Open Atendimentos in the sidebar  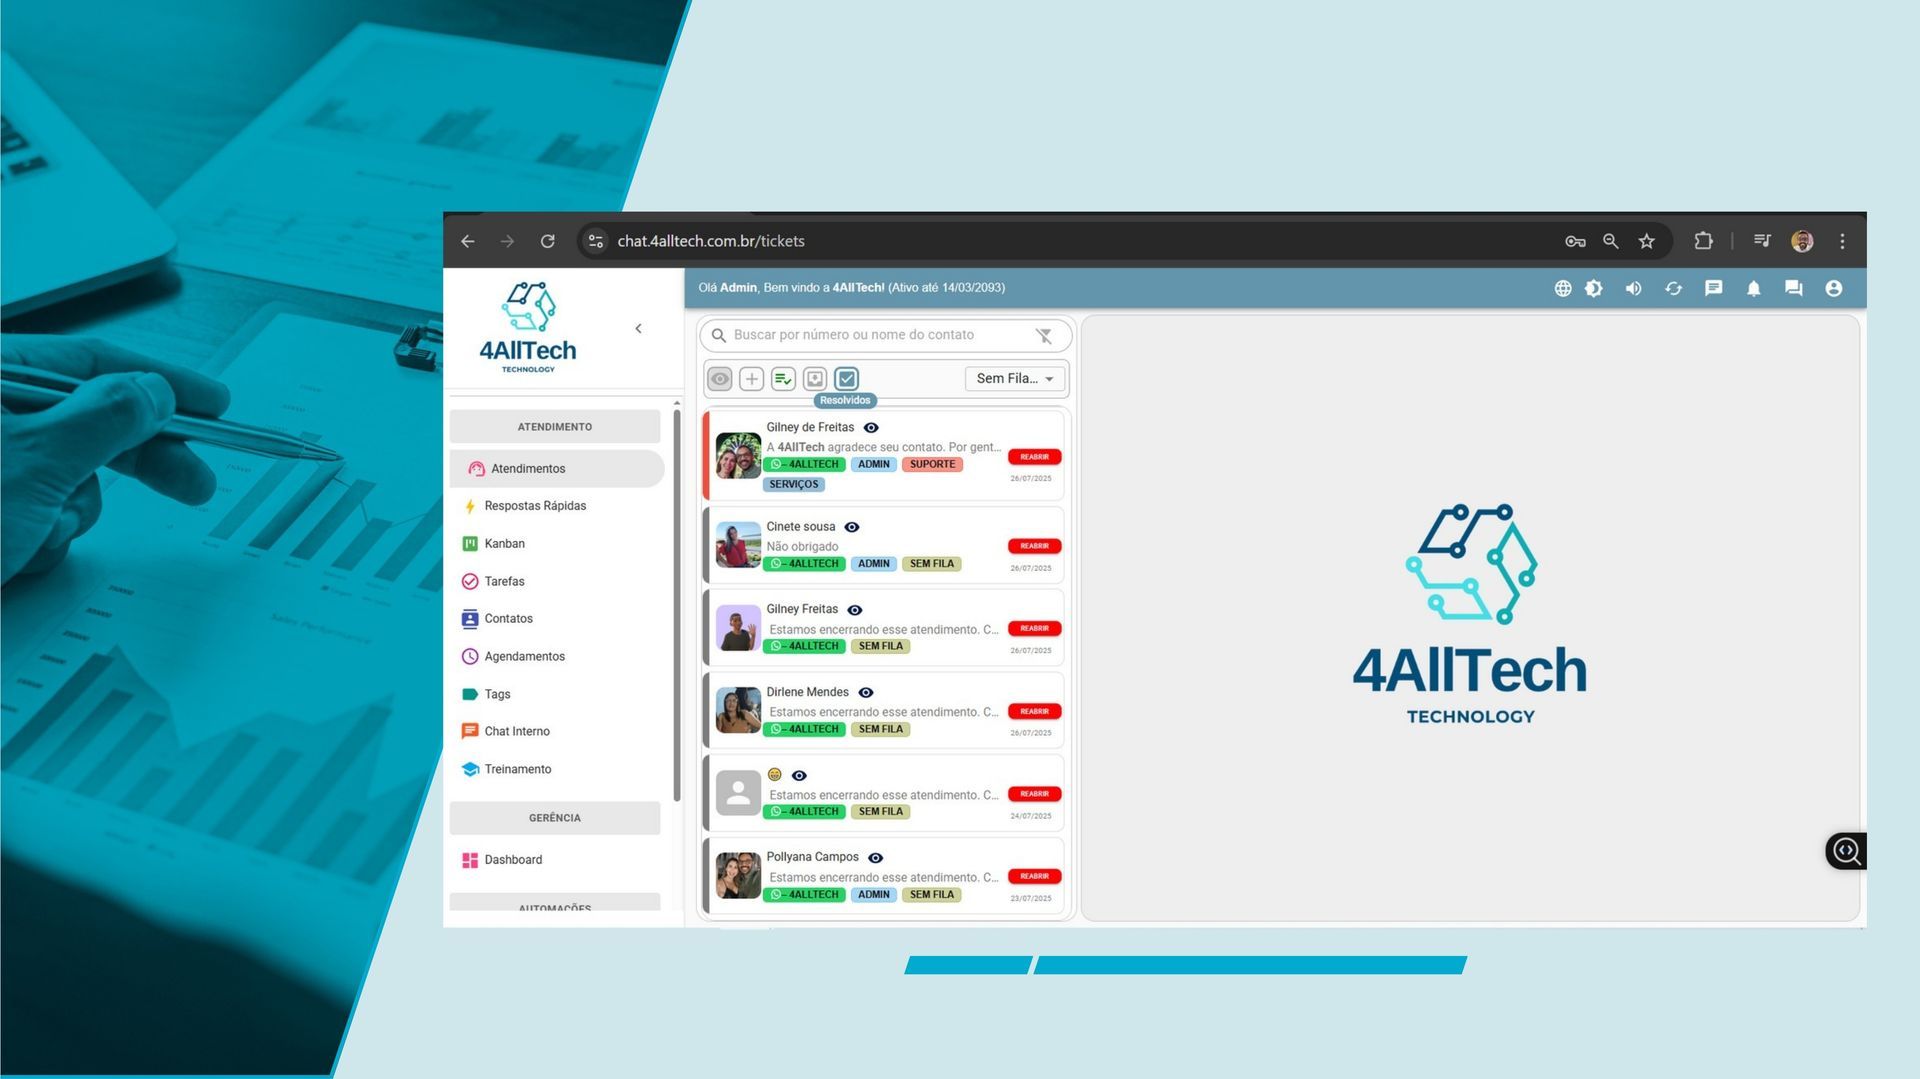coord(557,468)
